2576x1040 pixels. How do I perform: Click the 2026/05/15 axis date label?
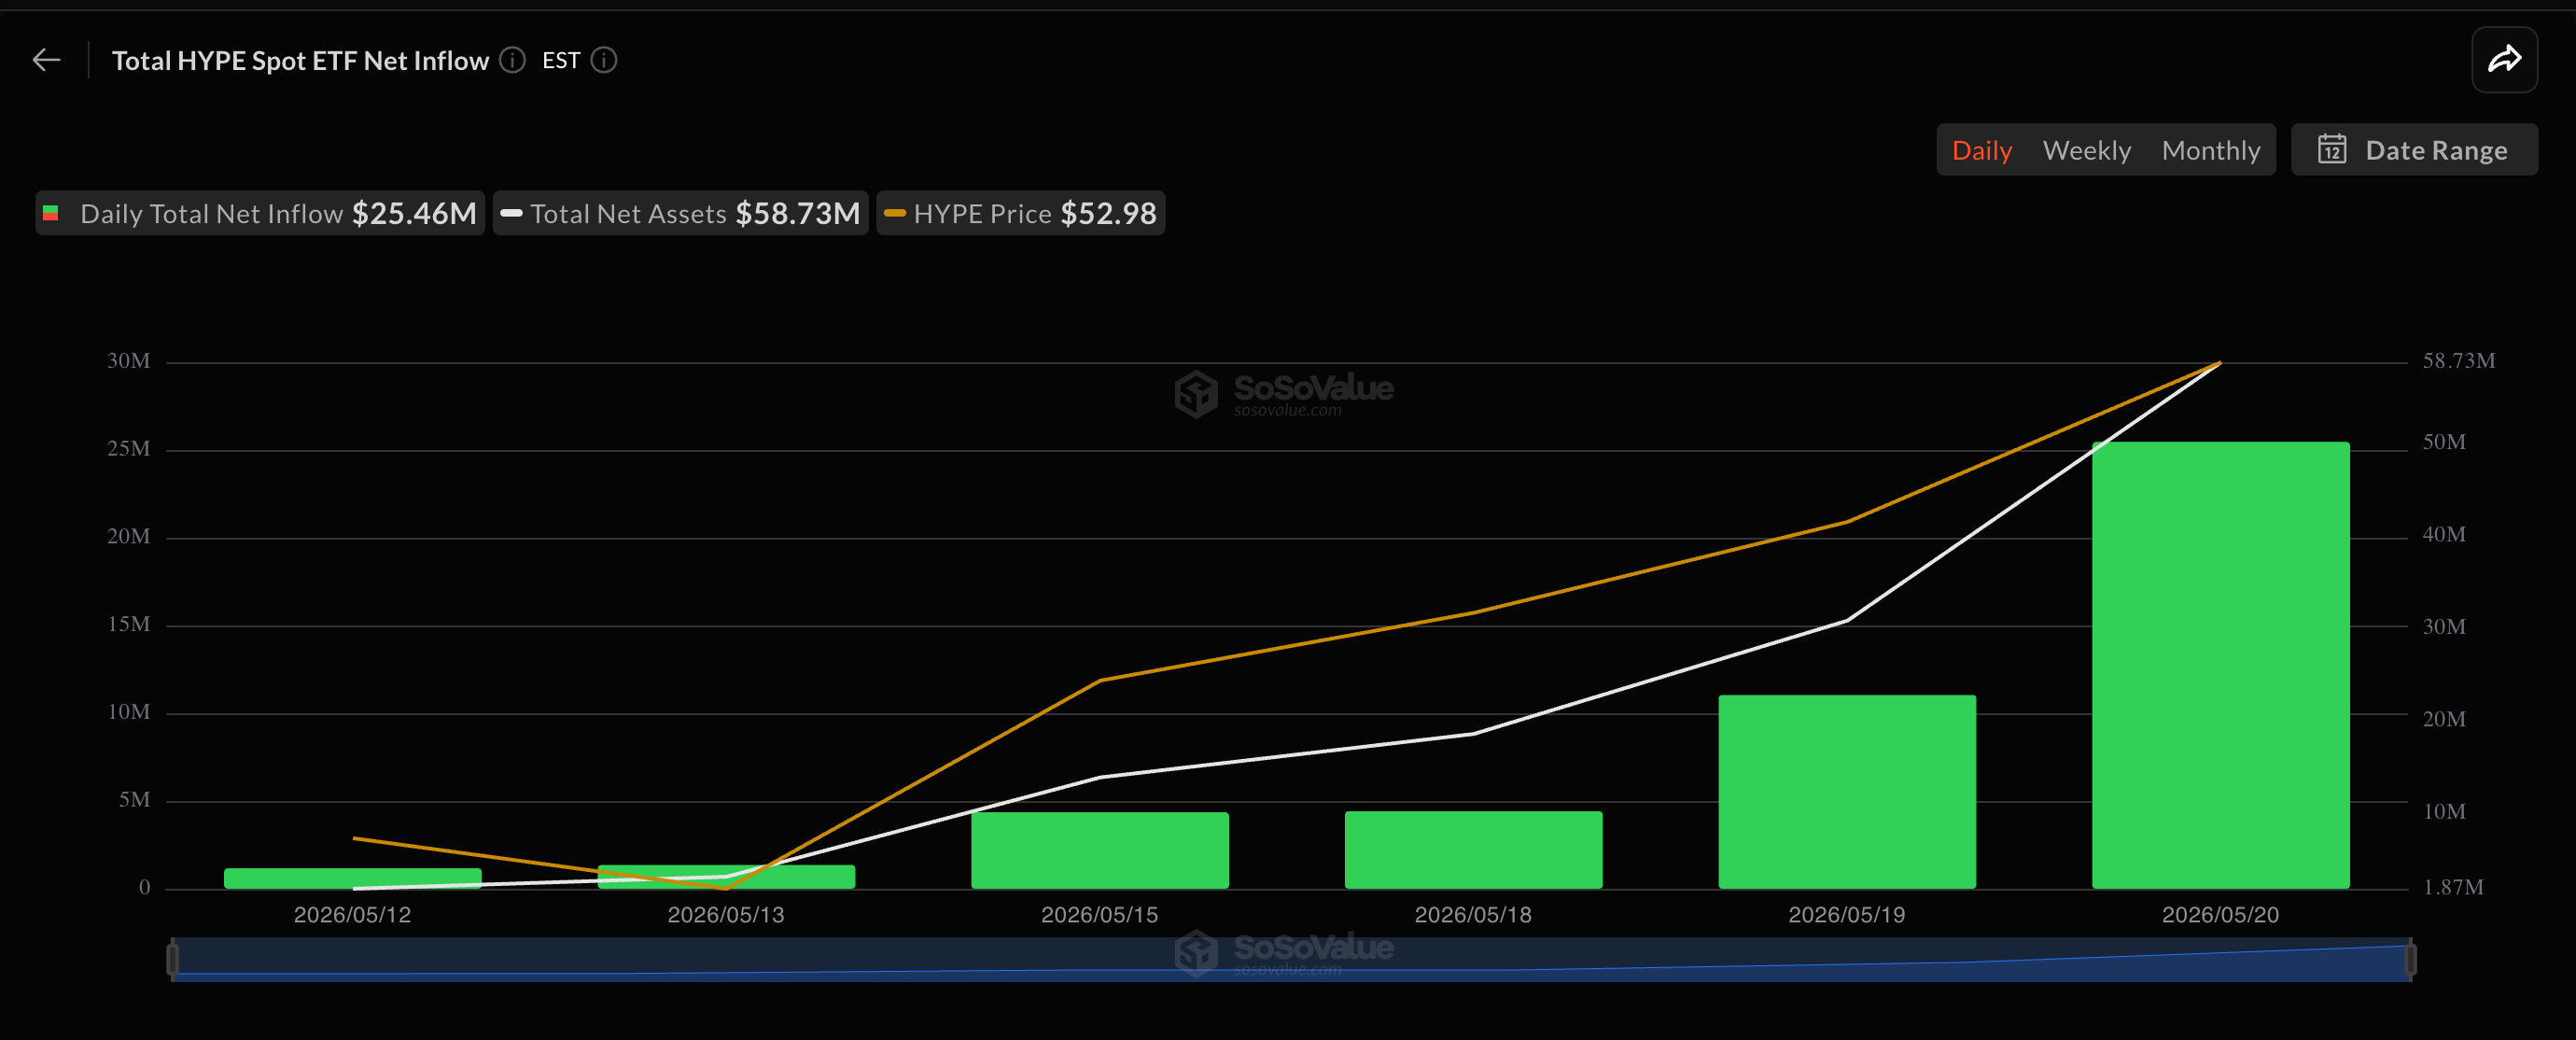[x=1099, y=915]
